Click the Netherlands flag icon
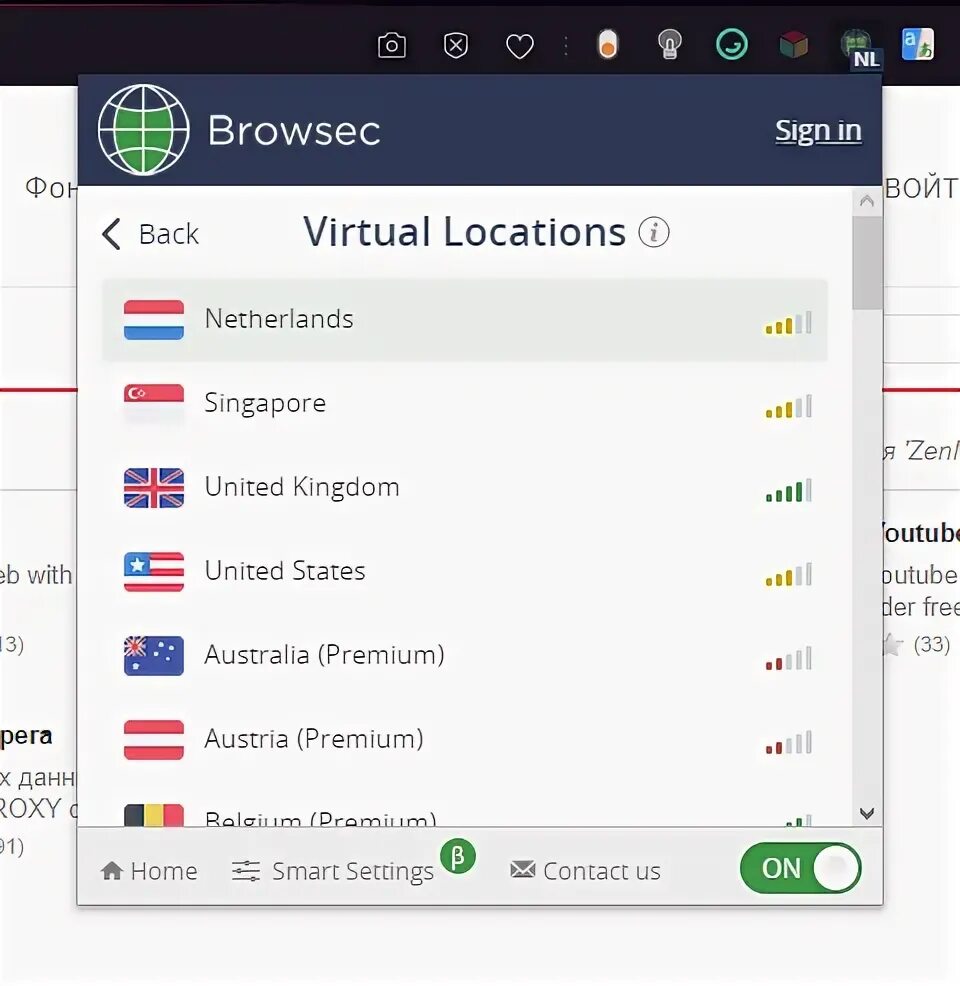Viewport: 960px width, 986px height. coord(154,319)
